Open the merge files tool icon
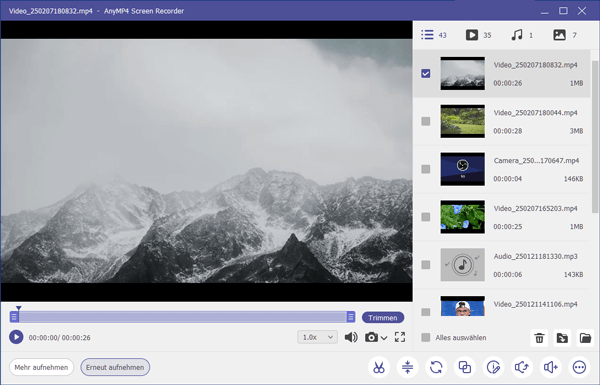 point(465,367)
